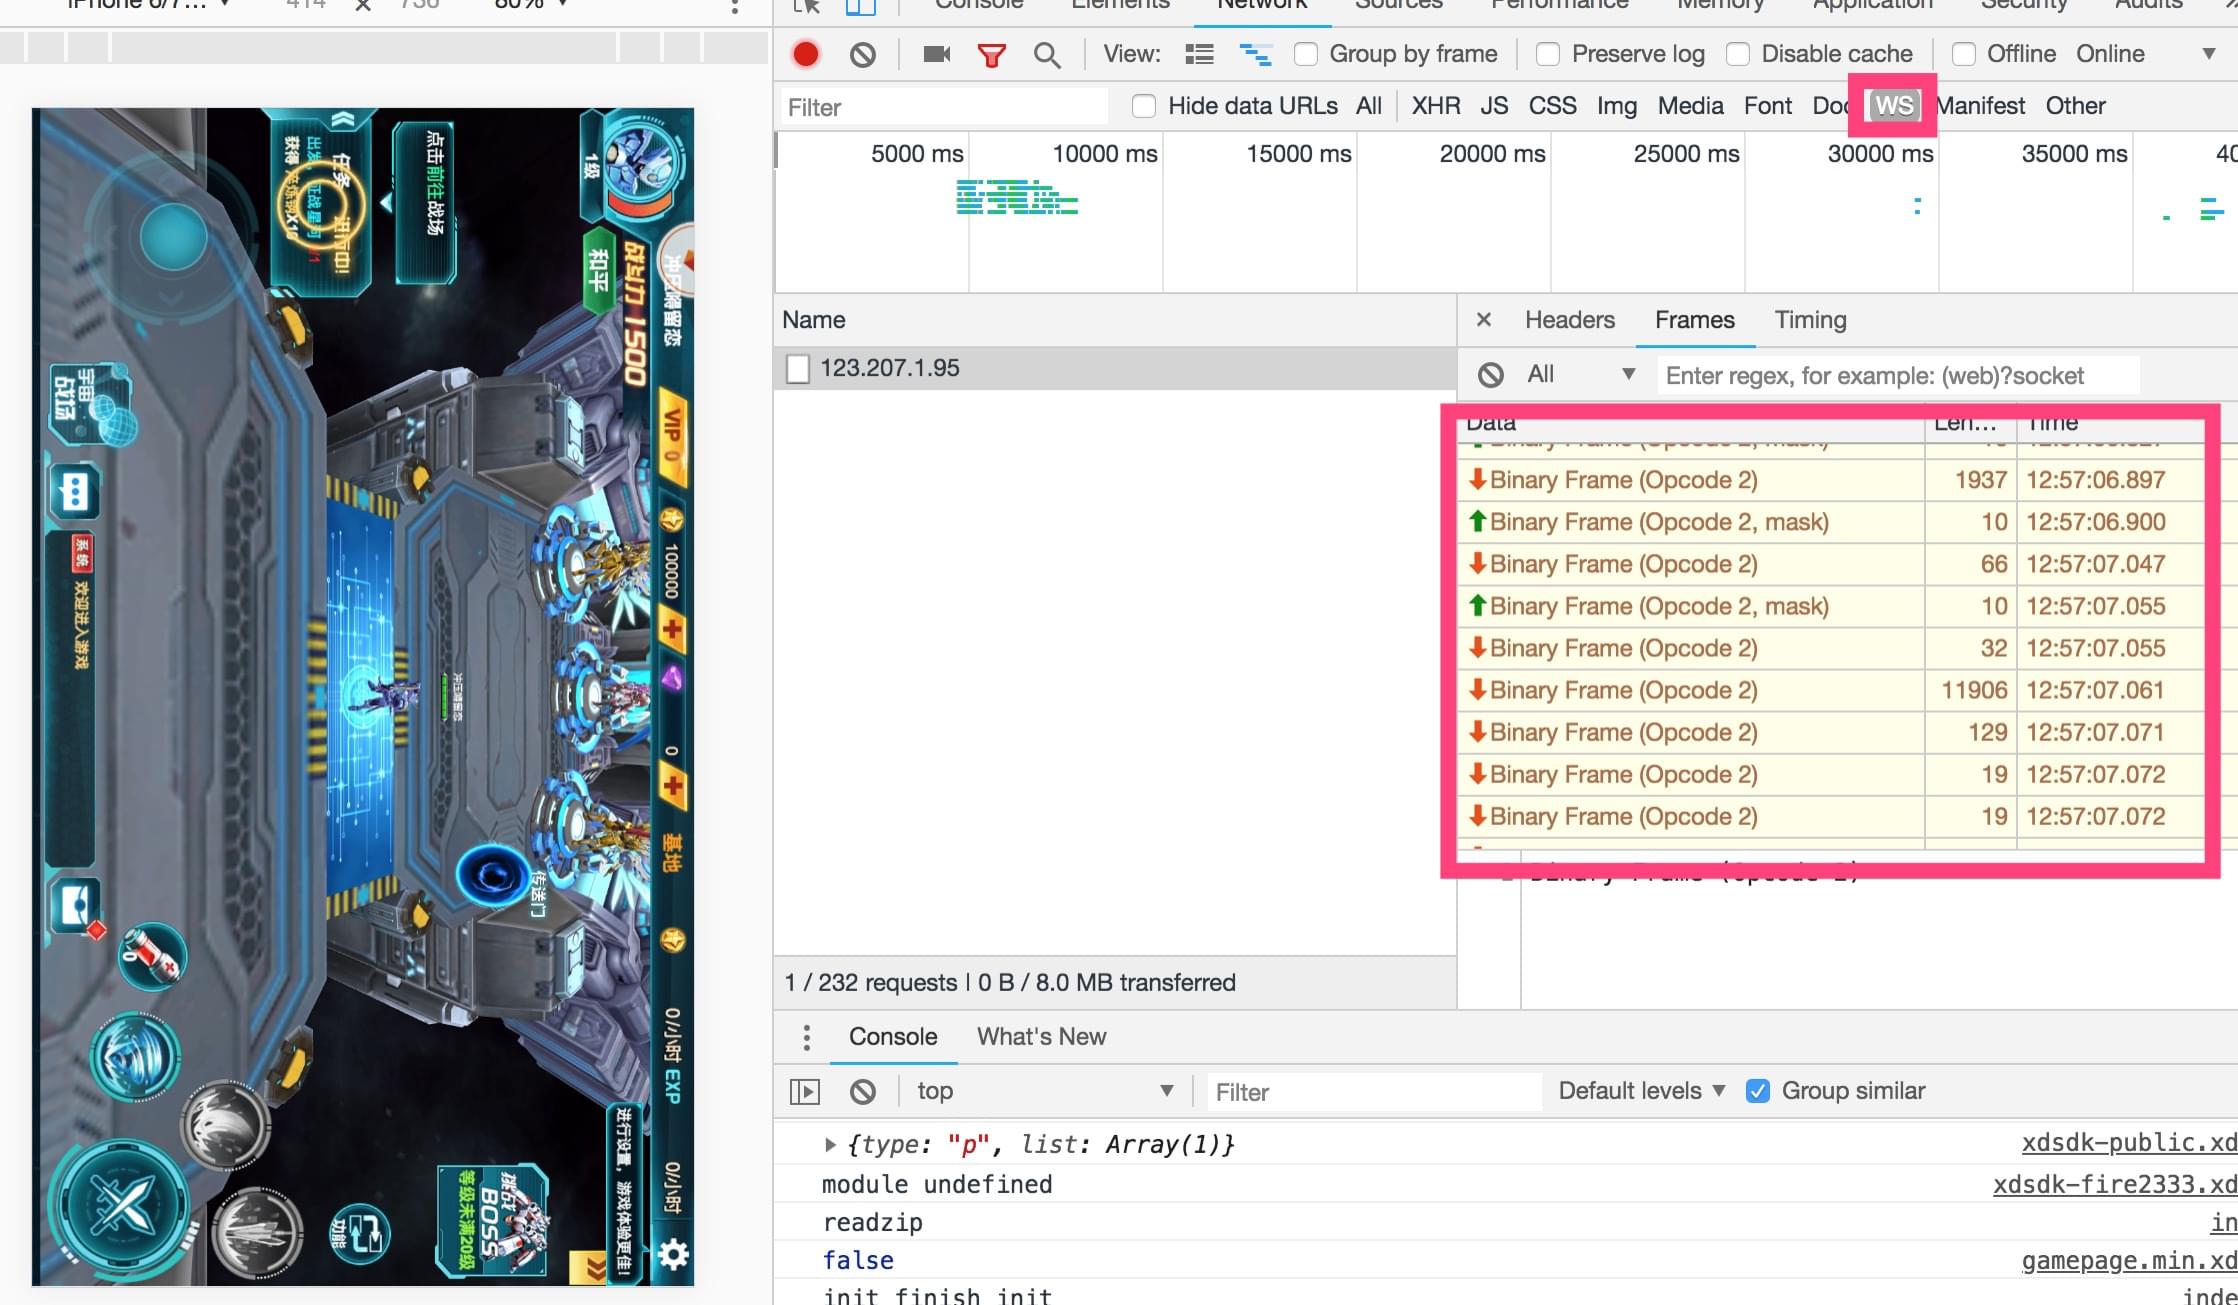2238x1305 pixels.
Task: Check Disable cache option
Action: [1738, 54]
